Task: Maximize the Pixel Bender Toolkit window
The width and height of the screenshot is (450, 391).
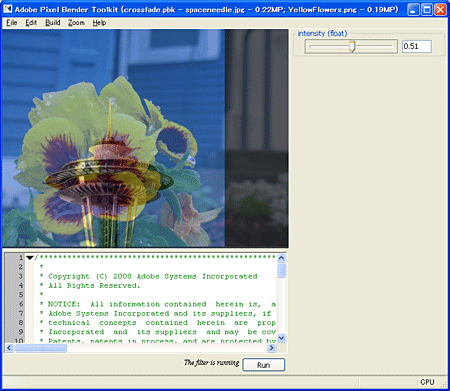Action: (427, 9)
